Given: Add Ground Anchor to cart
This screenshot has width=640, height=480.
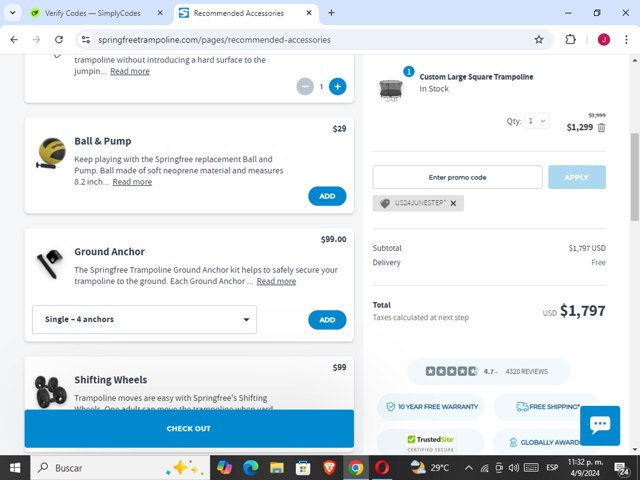Looking at the screenshot, I should [x=327, y=320].
